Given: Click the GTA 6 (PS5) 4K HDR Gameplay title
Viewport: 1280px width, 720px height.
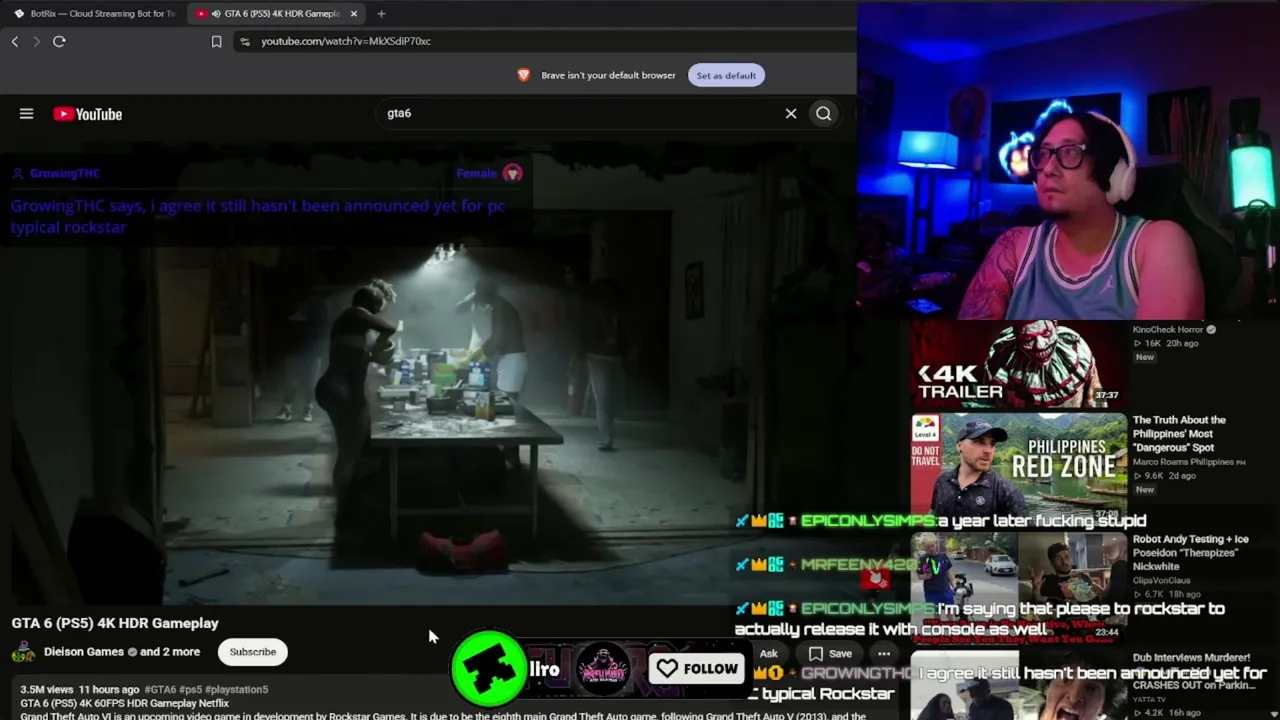Looking at the screenshot, I should point(115,623).
